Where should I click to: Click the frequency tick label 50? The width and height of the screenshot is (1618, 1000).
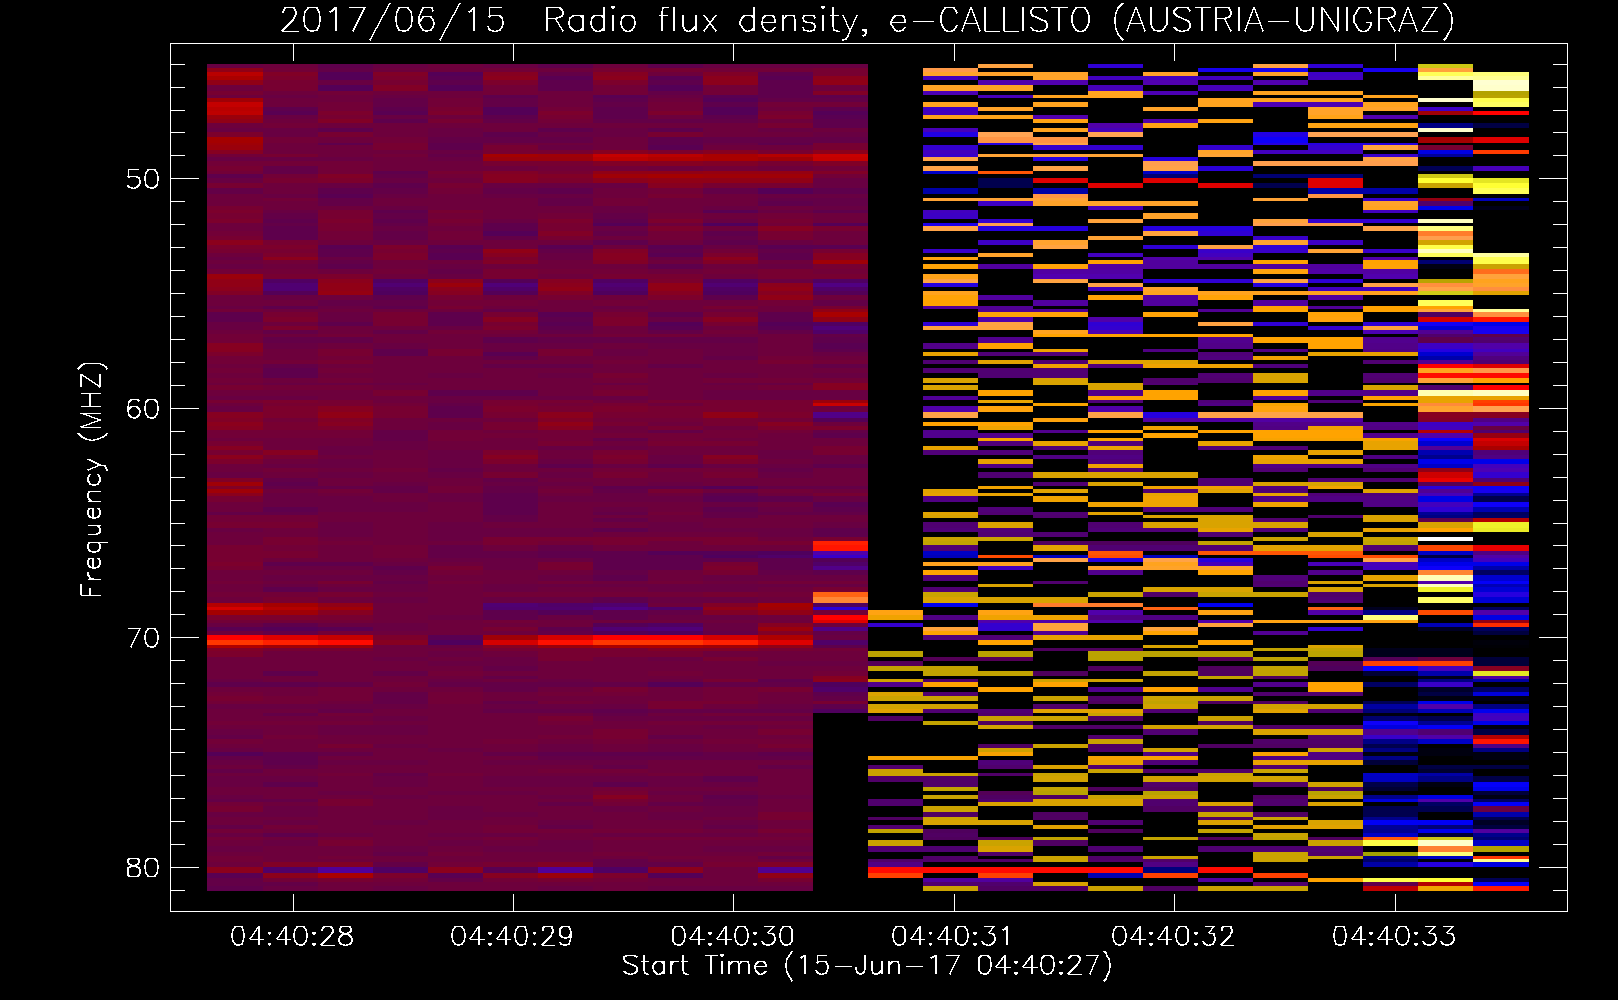click(143, 180)
